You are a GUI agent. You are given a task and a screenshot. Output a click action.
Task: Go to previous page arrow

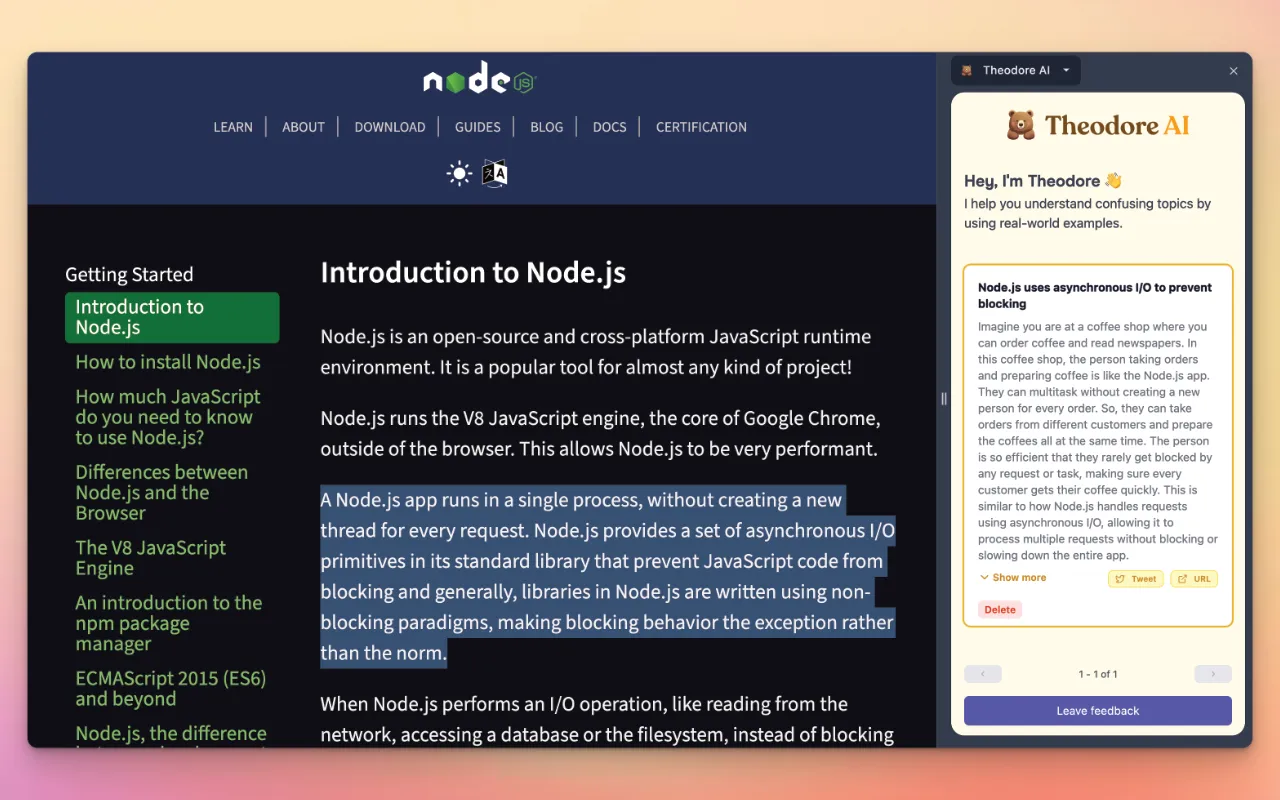[983, 674]
